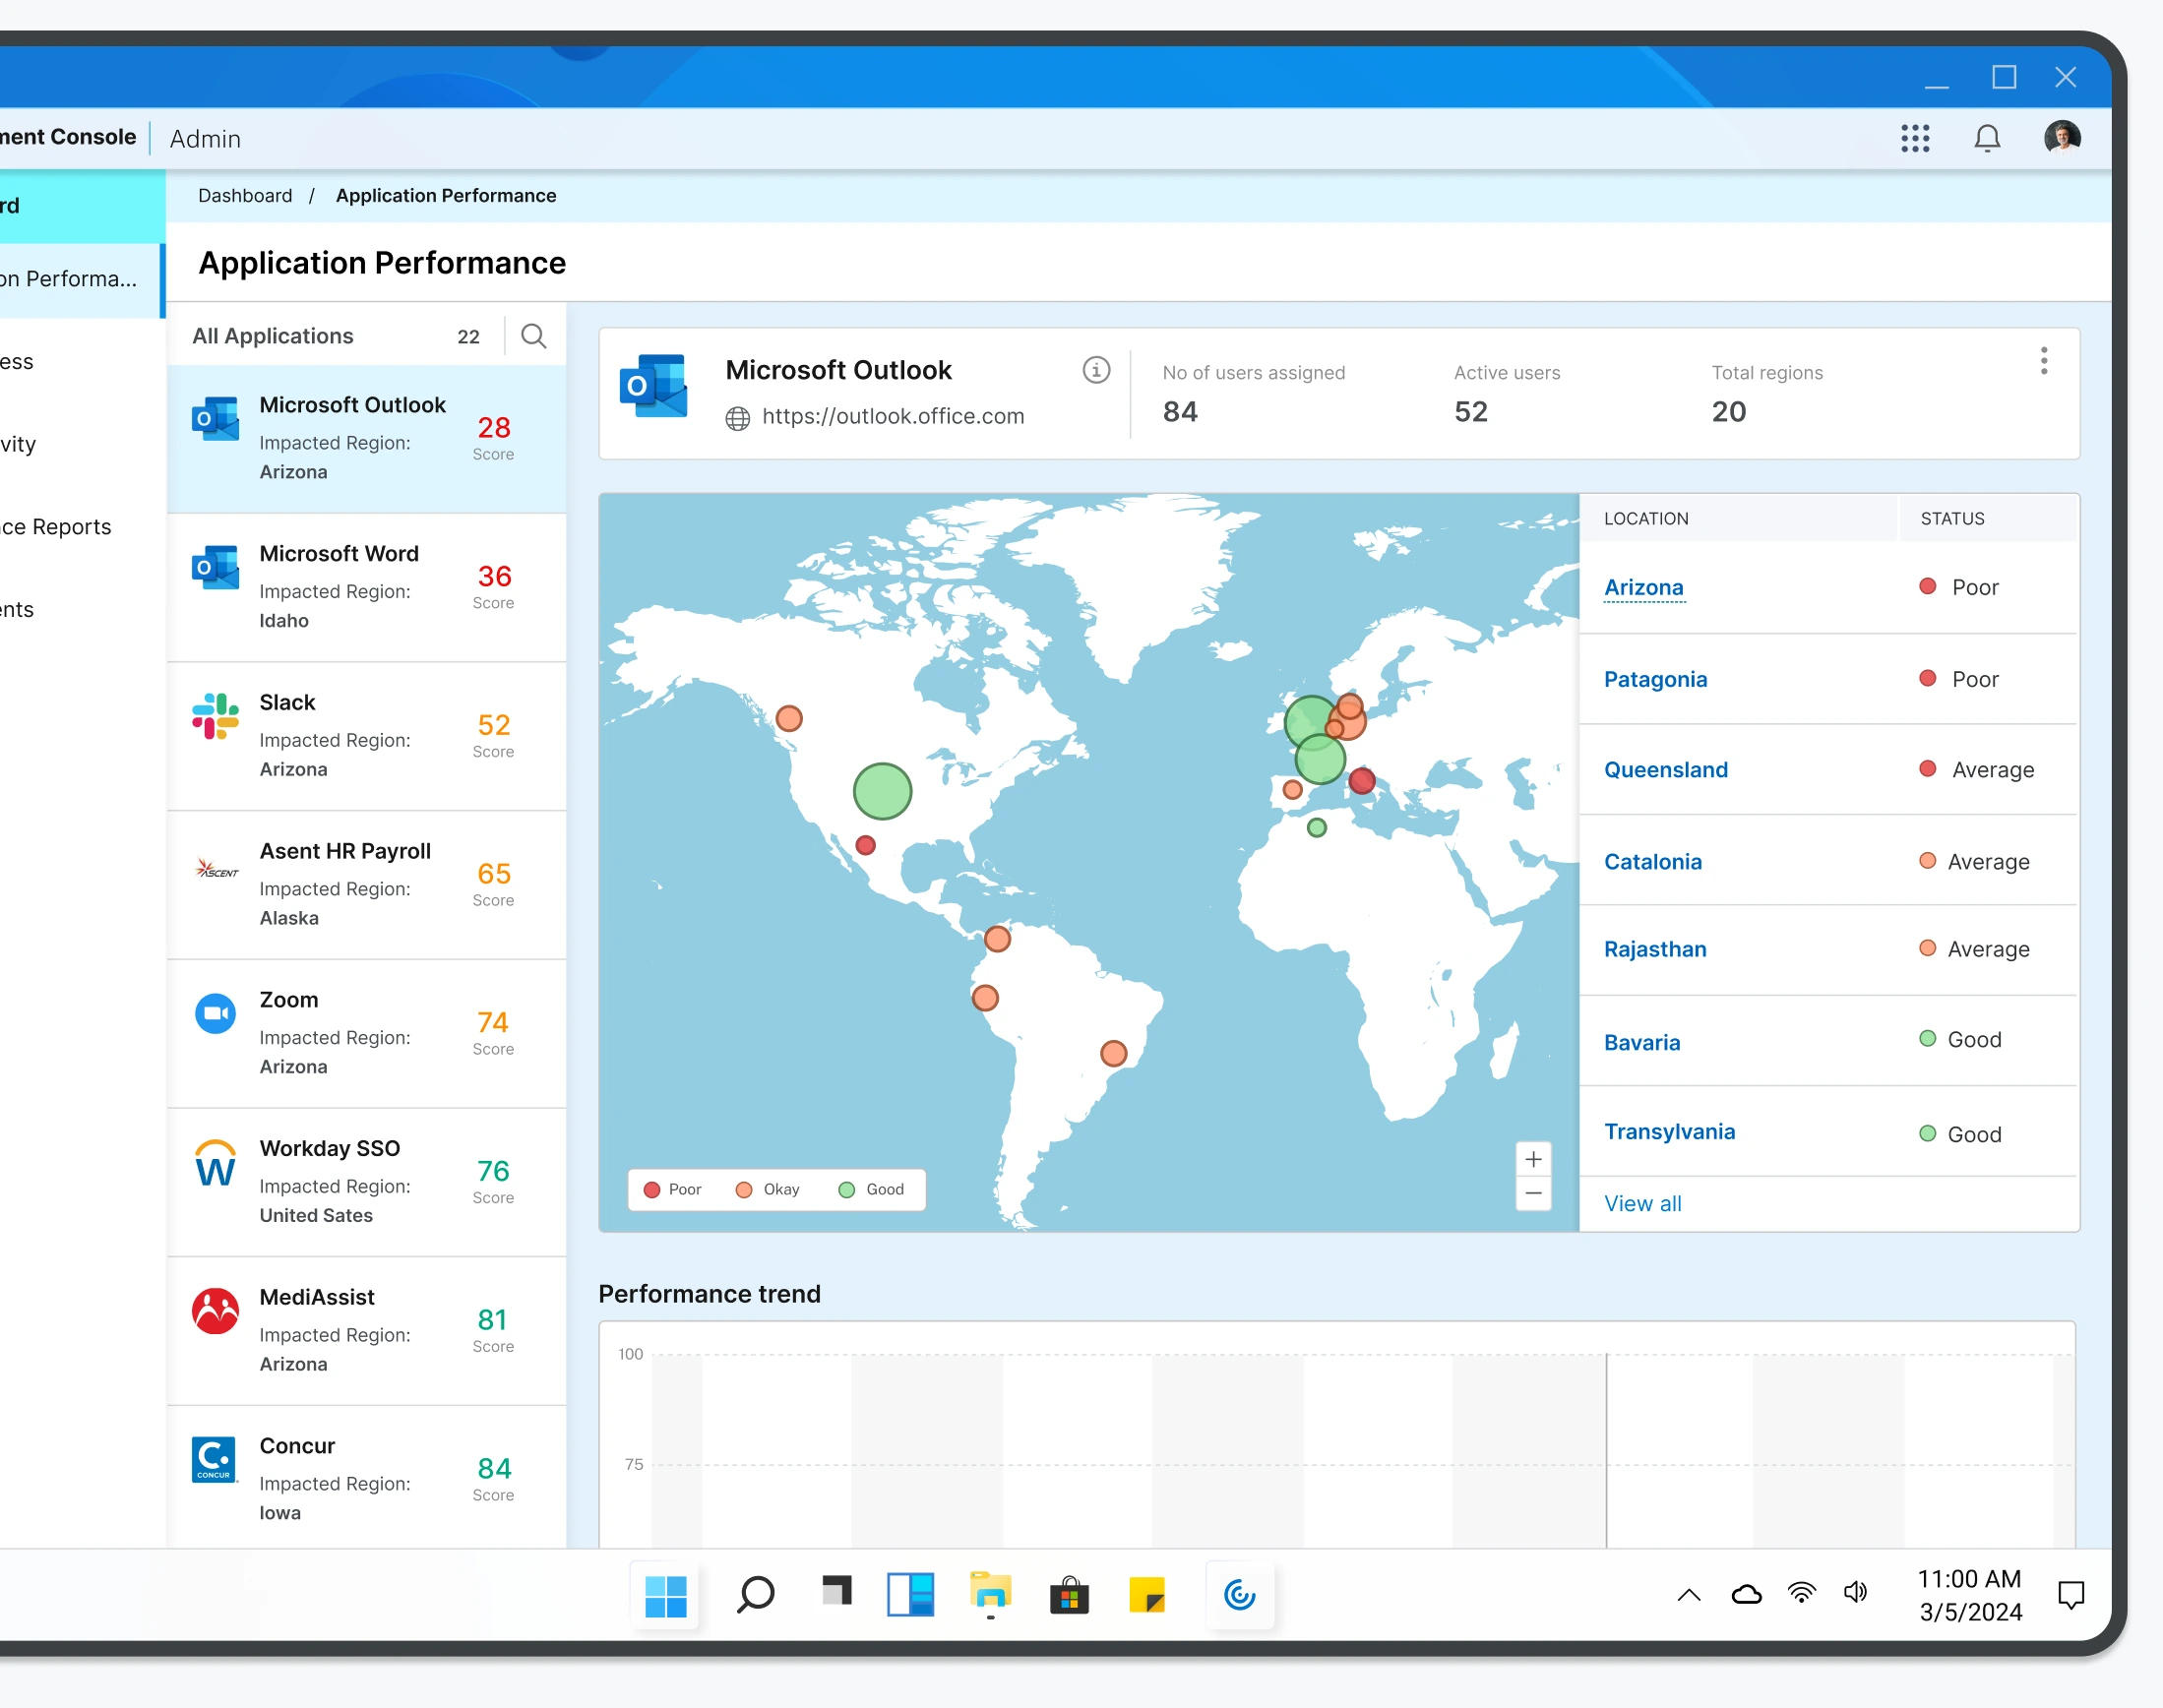Open the OneDrive cloud tray icon
The width and height of the screenshot is (2163, 1708).
pyautogui.click(x=1746, y=1594)
